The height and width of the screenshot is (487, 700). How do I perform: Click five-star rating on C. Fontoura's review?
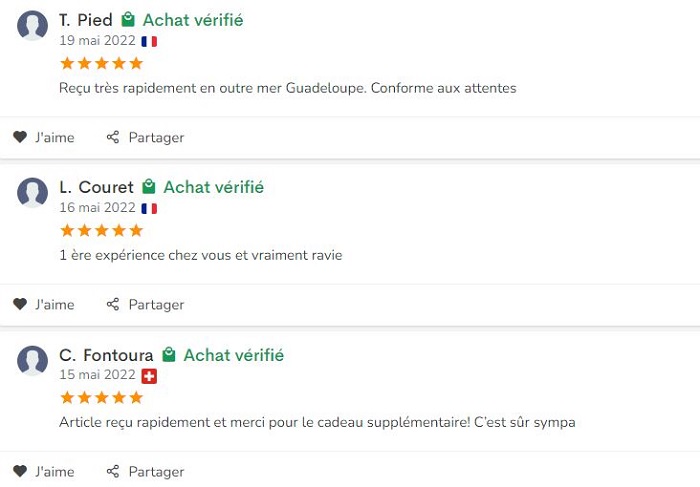pos(101,397)
